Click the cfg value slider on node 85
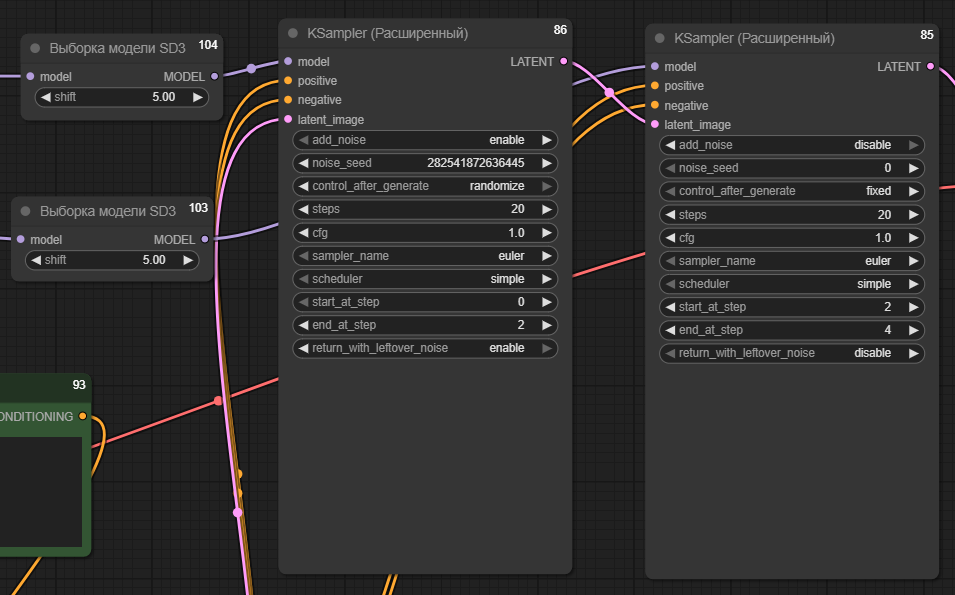 (x=792, y=238)
